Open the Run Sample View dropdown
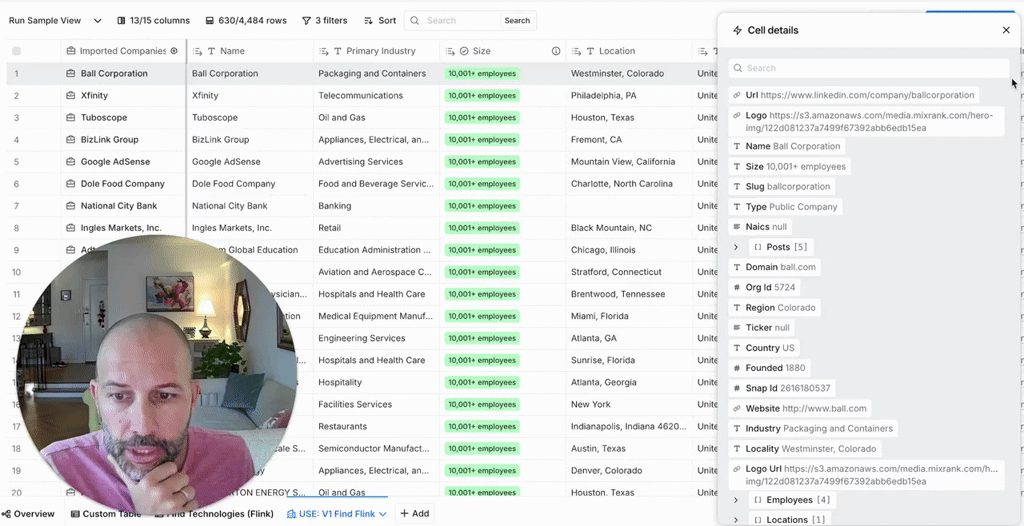Image resolution: width=1024 pixels, height=526 pixels. tap(97, 20)
